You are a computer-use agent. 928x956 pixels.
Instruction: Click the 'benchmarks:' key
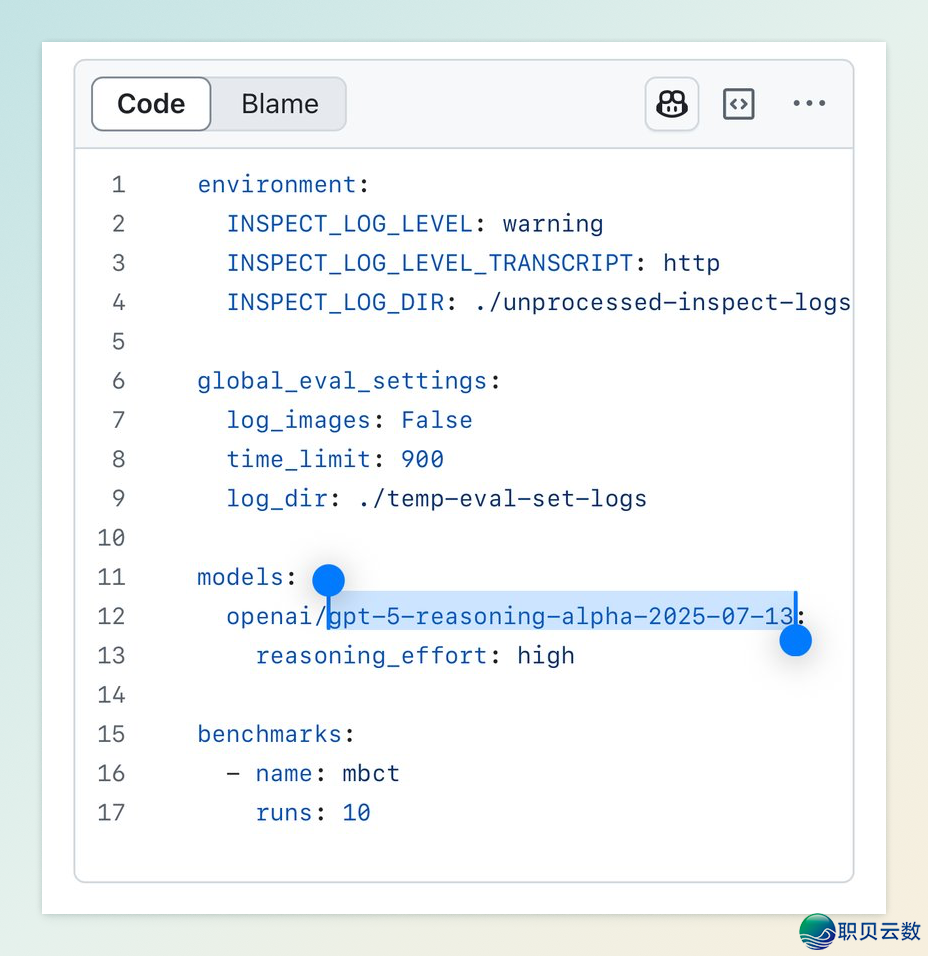276,734
